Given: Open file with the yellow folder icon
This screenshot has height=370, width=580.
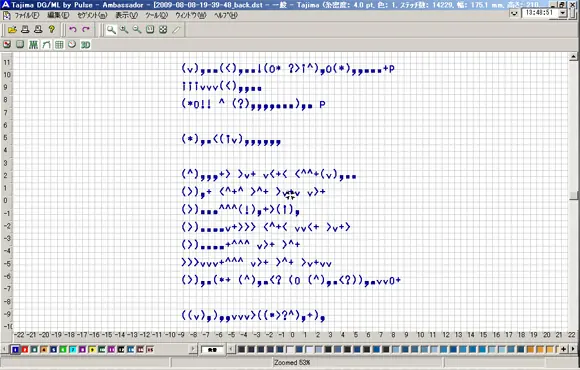Looking at the screenshot, I should click(x=12, y=30).
